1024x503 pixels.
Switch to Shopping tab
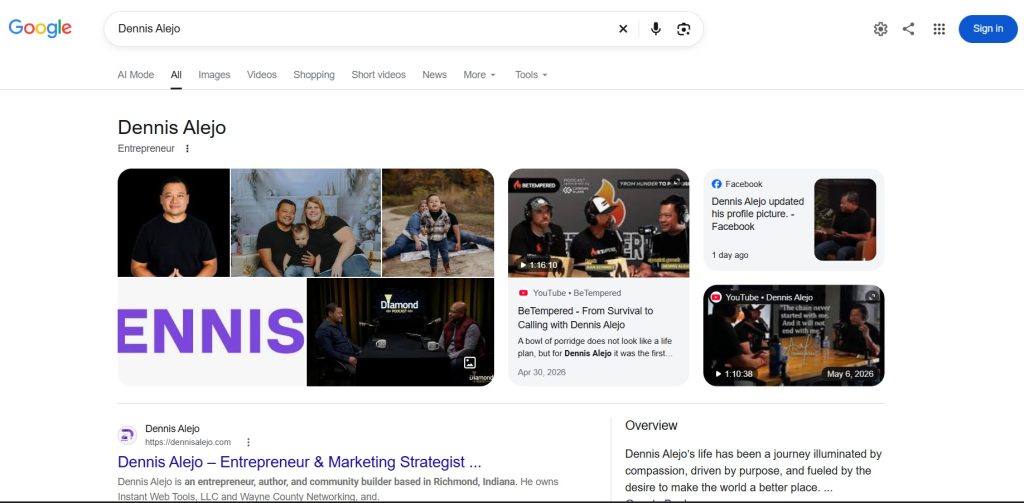click(x=314, y=74)
